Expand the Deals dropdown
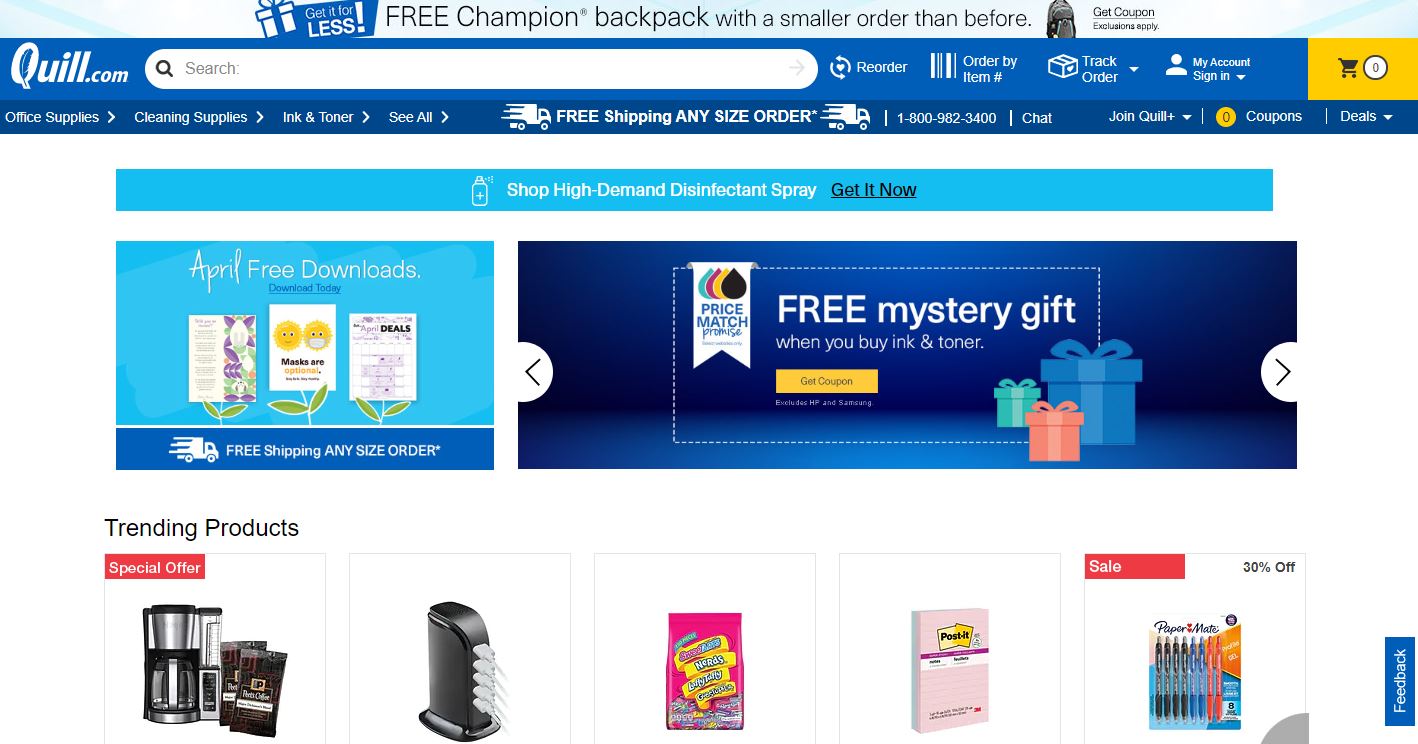This screenshot has width=1418, height=744. point(1366,117)
